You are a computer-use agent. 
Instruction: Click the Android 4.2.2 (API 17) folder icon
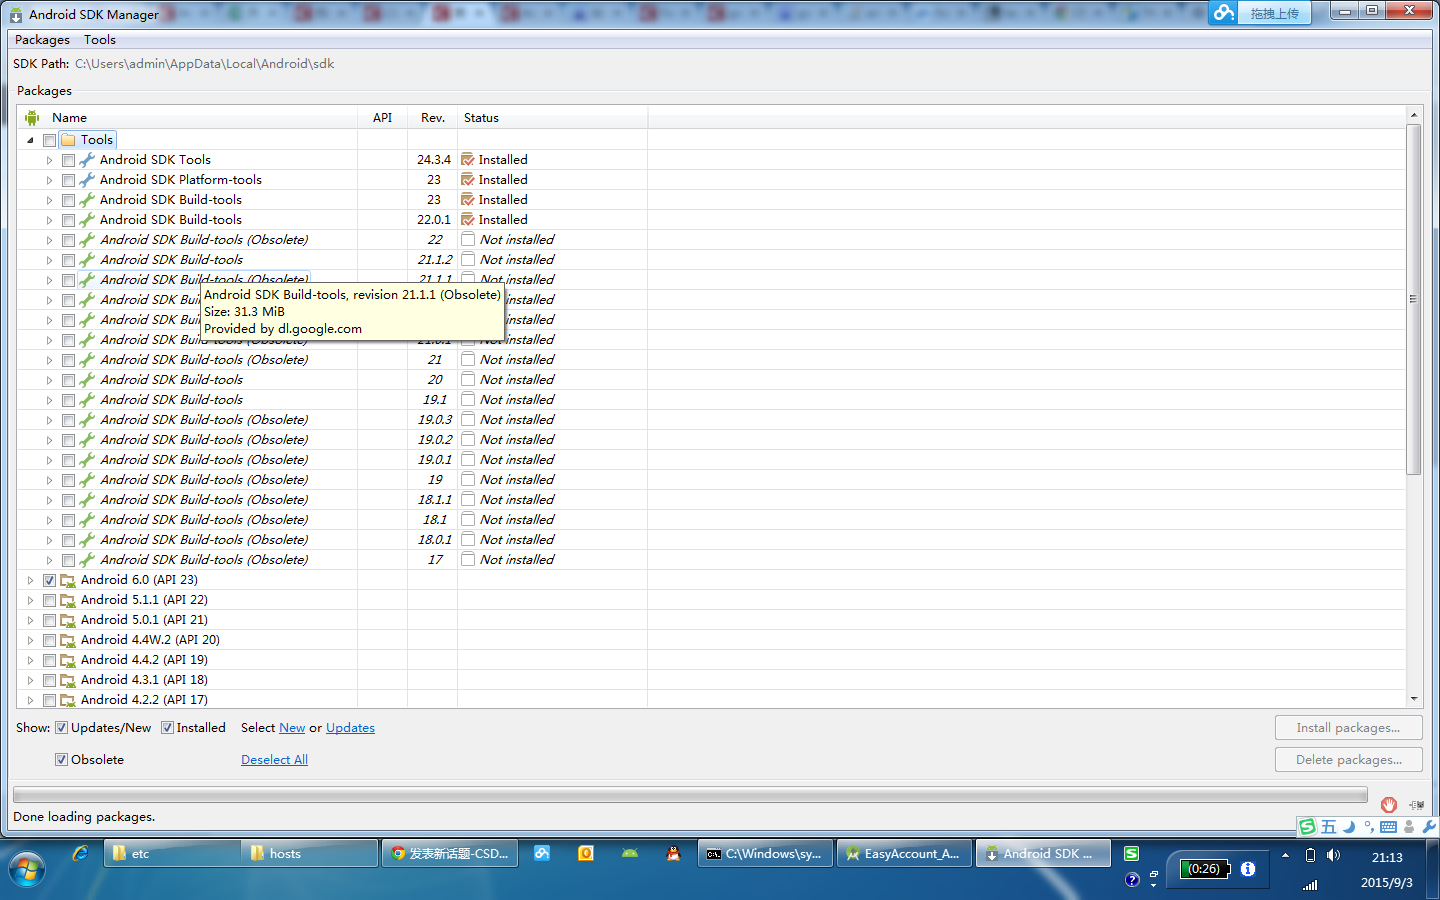point(68,700)
